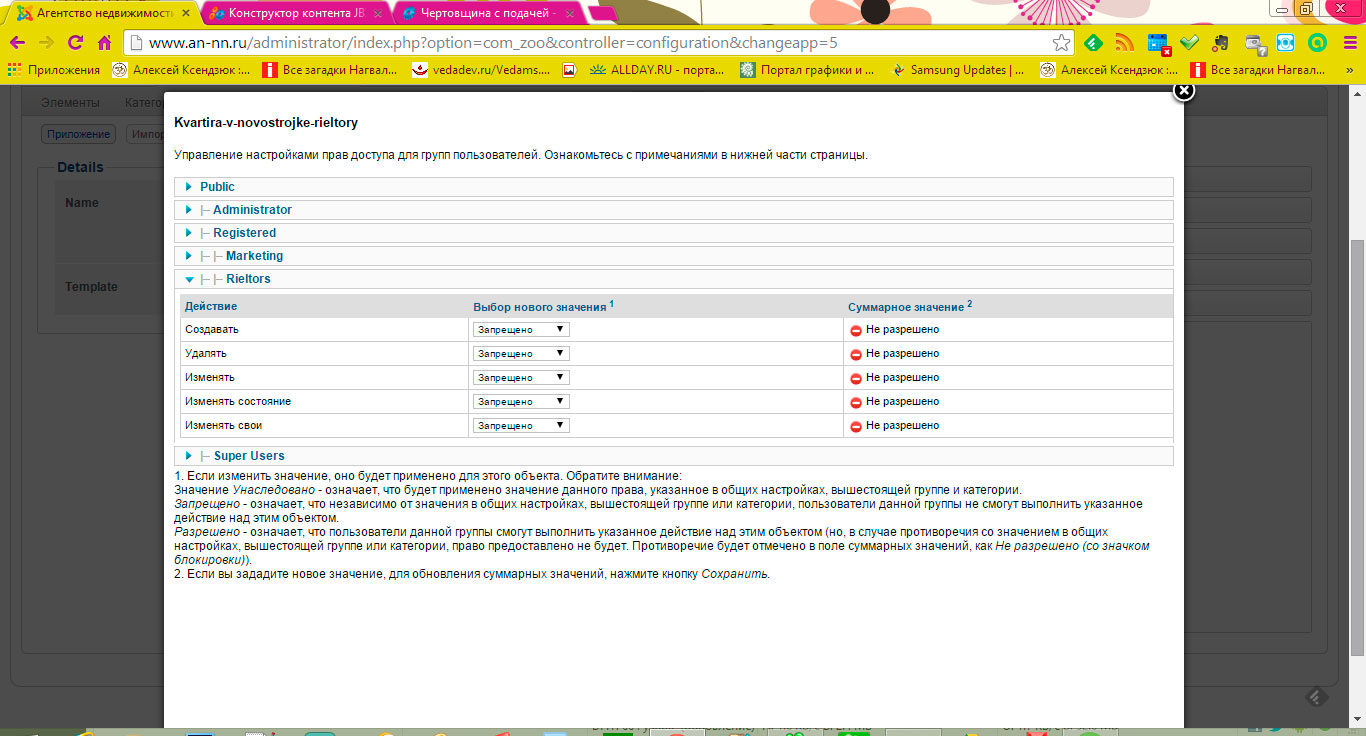Click the RSS feed extension icon

(x=1125, y=43)
